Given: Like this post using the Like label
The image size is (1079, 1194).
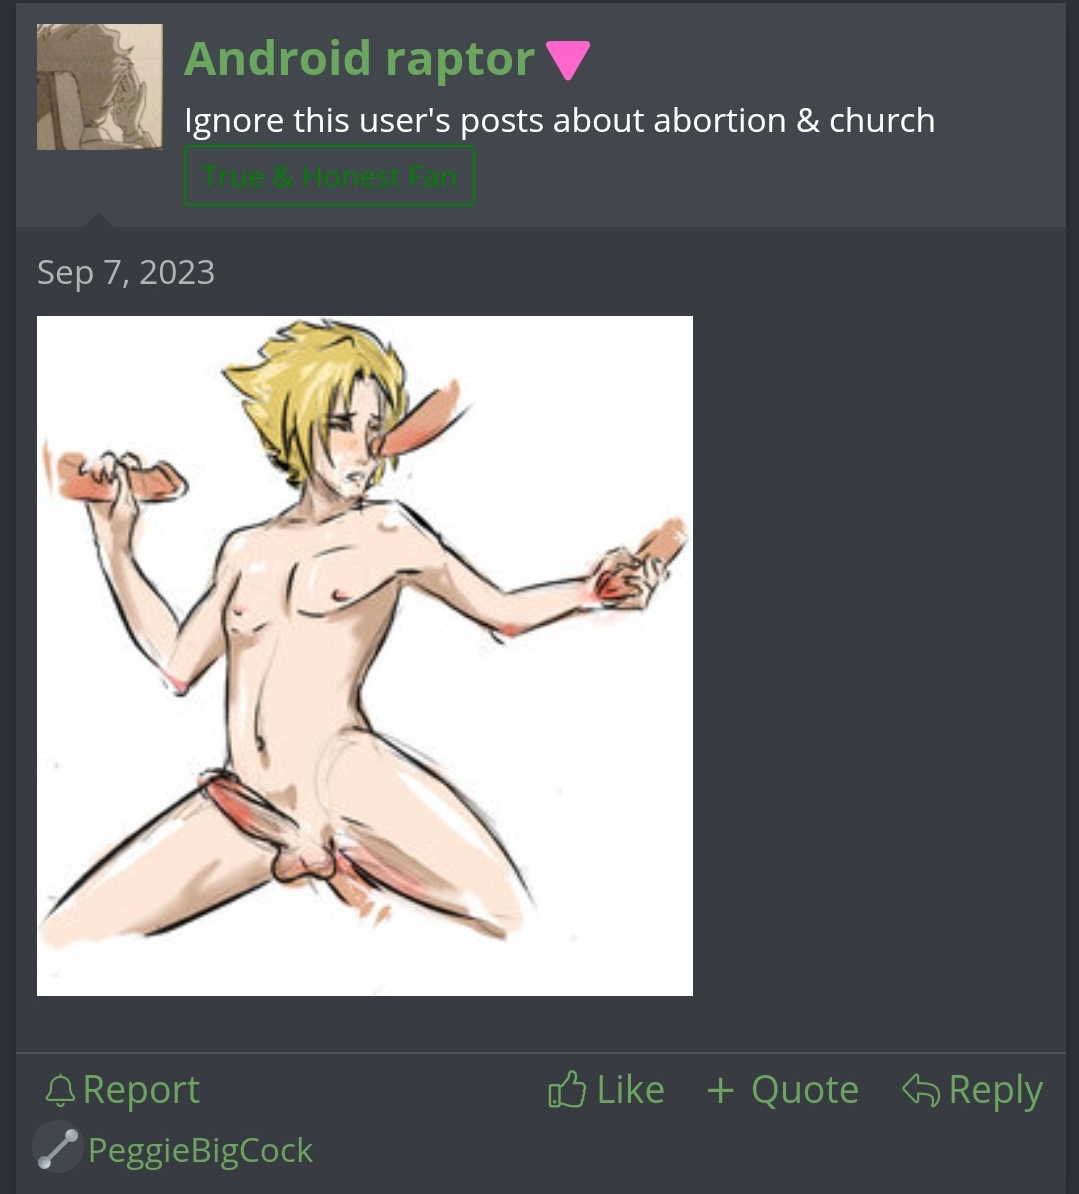Looking at the screenshot, I should coord(630,1090).
